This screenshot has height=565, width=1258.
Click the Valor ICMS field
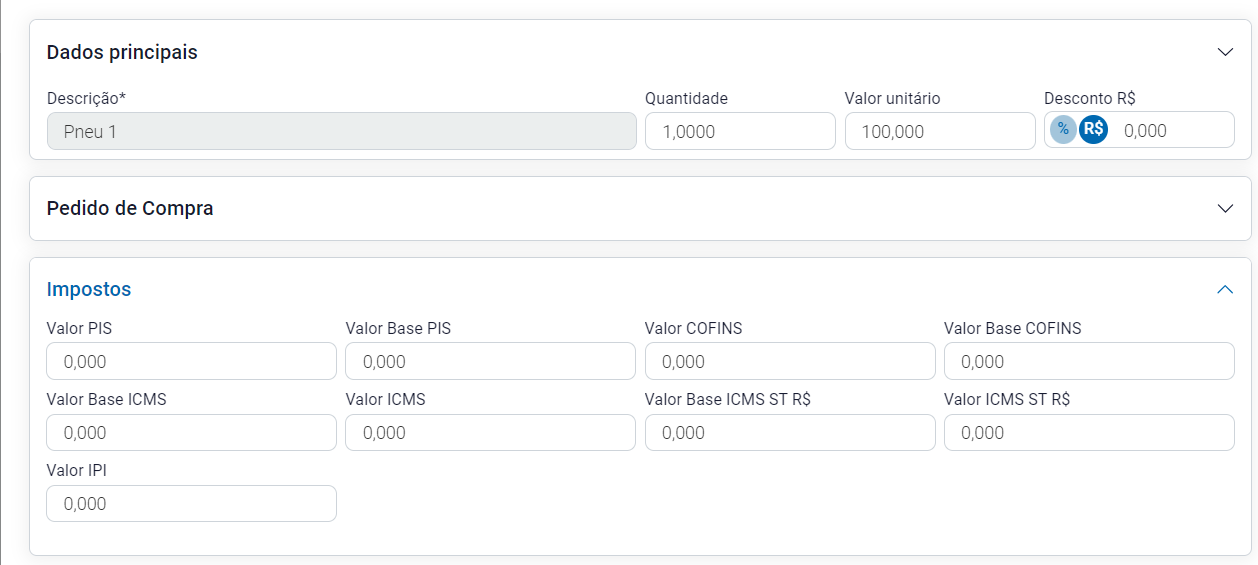tap(490, 433)
